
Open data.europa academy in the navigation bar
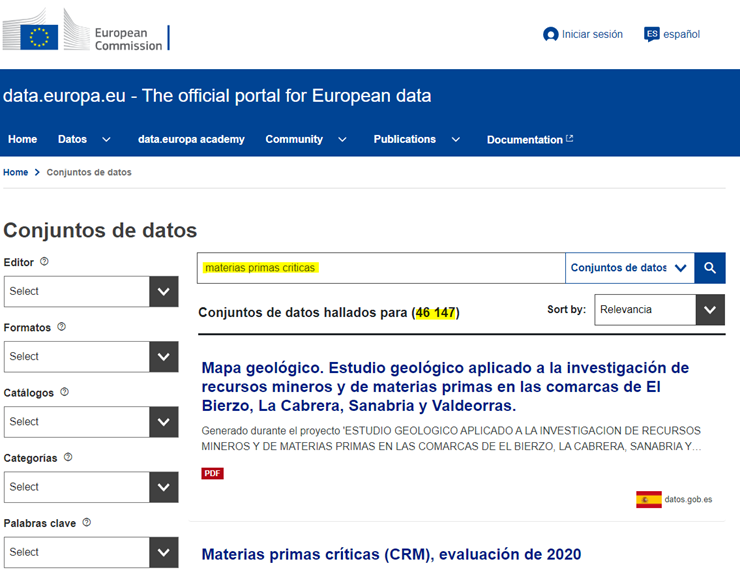point(191,139)
